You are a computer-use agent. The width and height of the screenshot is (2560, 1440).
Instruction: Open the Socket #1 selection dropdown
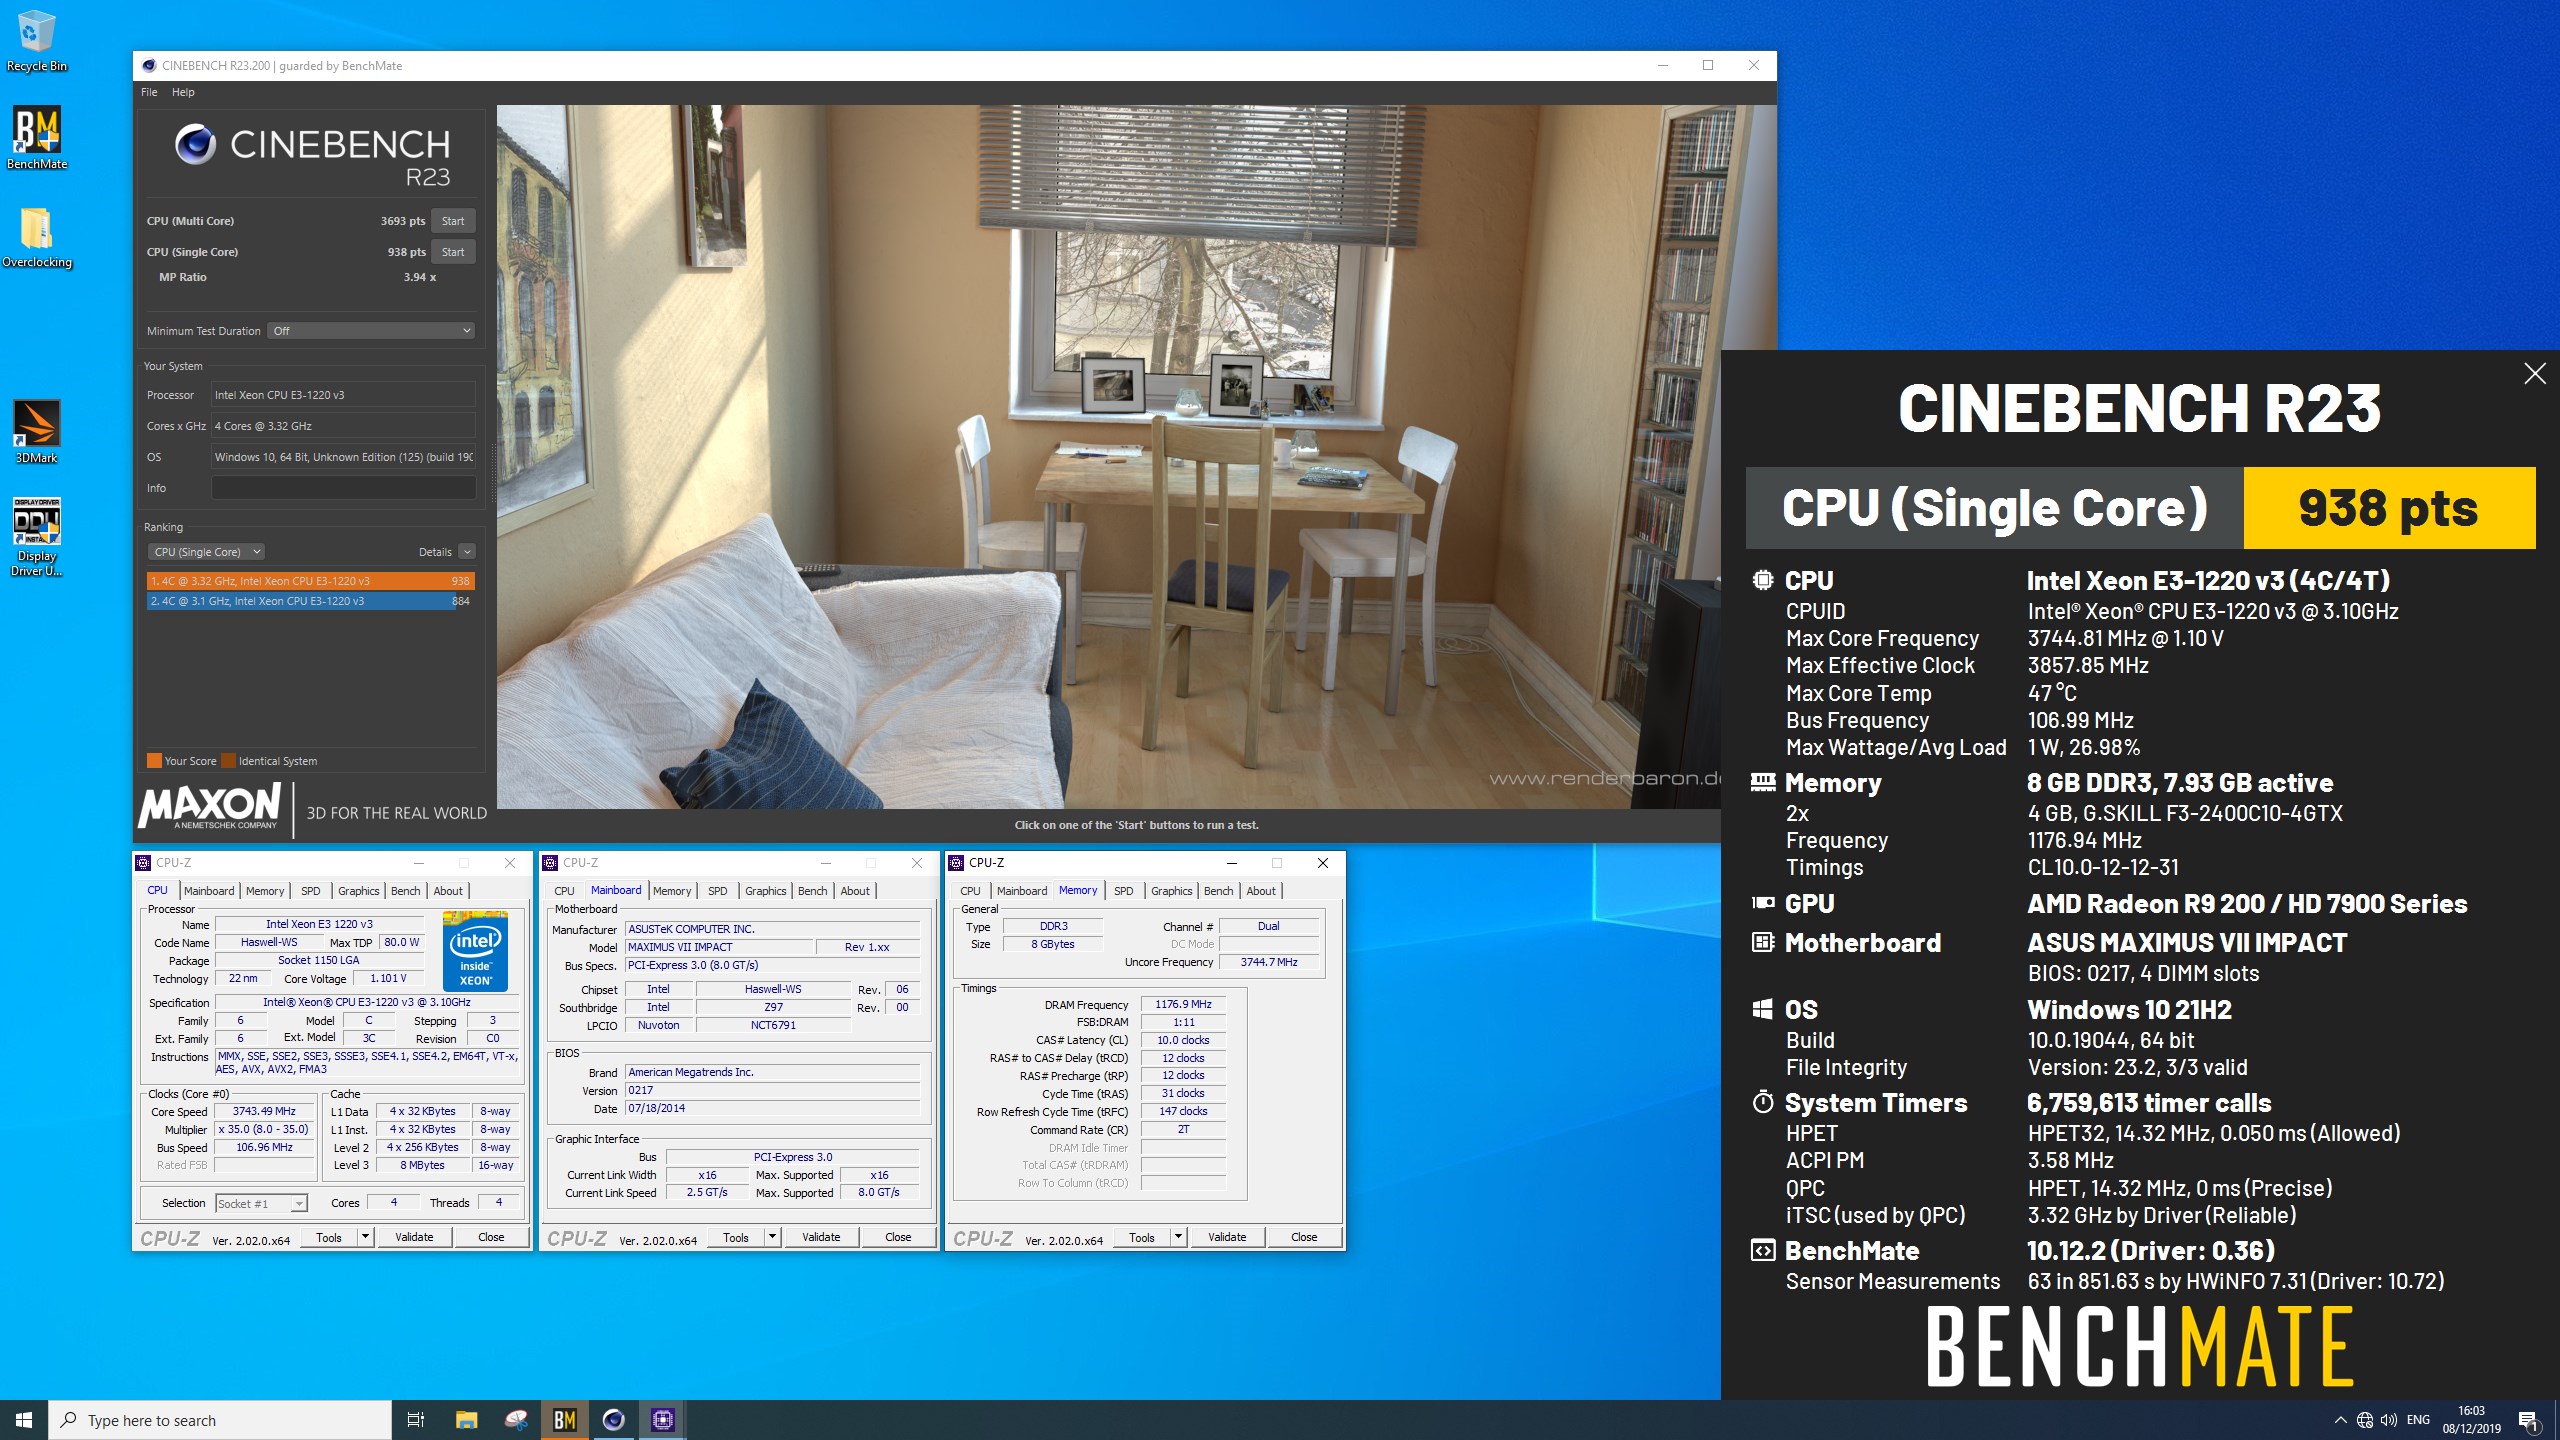coord(262,1203)
